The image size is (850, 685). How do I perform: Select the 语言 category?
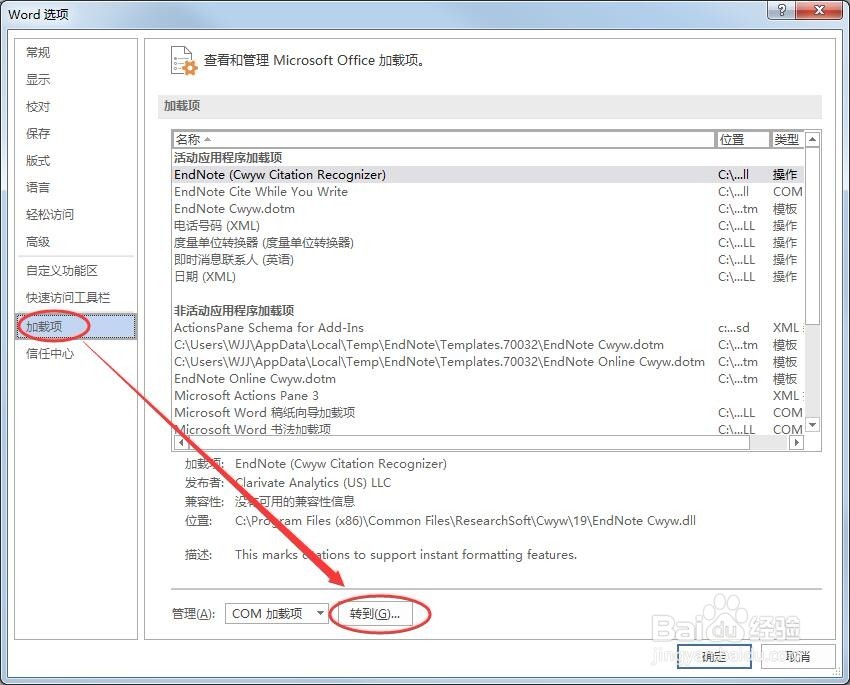tap(38, 188)
